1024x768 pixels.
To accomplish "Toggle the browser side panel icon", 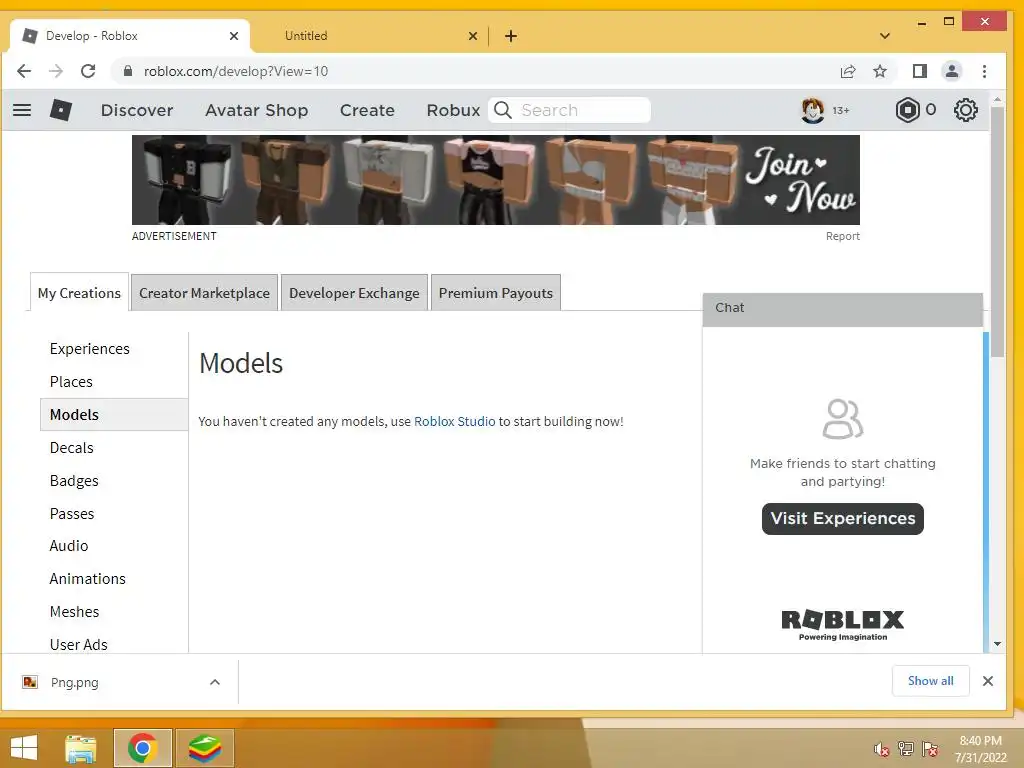I will tap(920, 71).
